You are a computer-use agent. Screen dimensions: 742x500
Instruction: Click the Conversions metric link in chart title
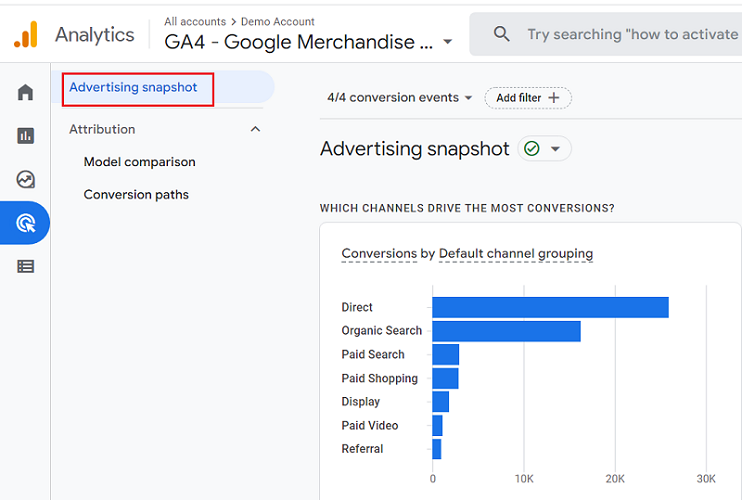(x=379, y=254)
